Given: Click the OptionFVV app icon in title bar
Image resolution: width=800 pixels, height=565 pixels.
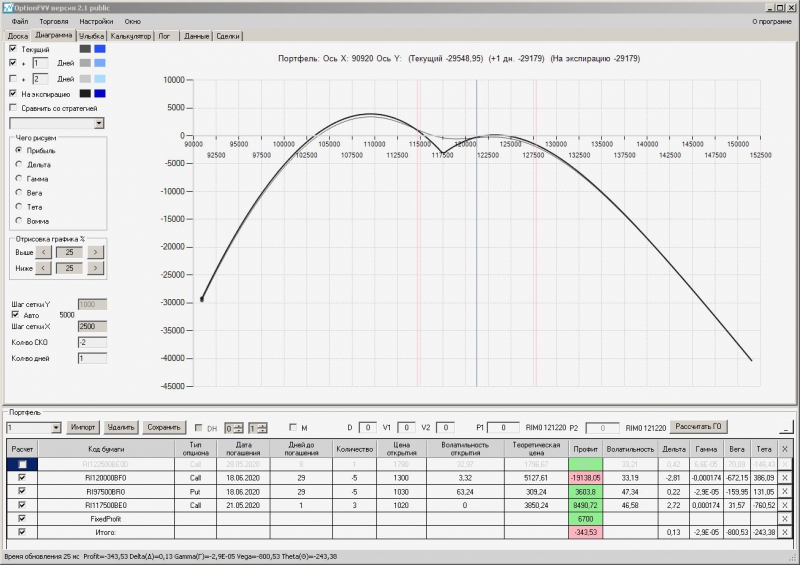Looking at the screenshot, I should [x=8, y=7].
